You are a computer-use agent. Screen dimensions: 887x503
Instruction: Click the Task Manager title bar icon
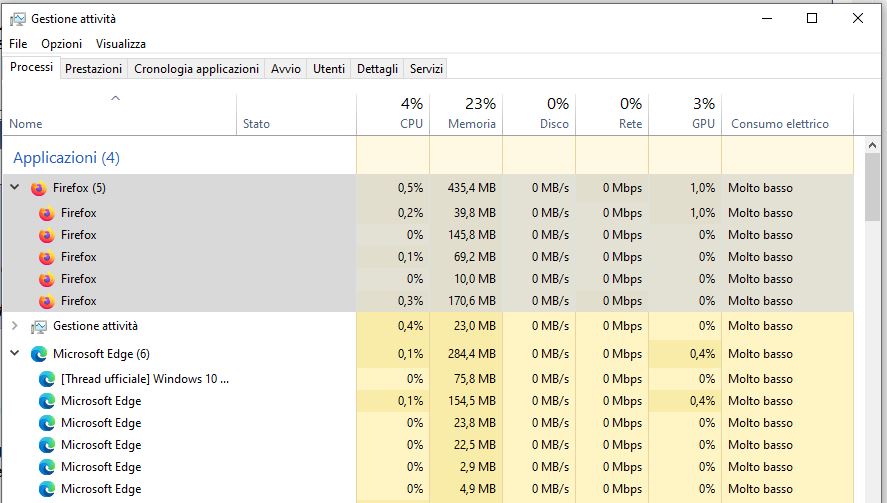18,19
